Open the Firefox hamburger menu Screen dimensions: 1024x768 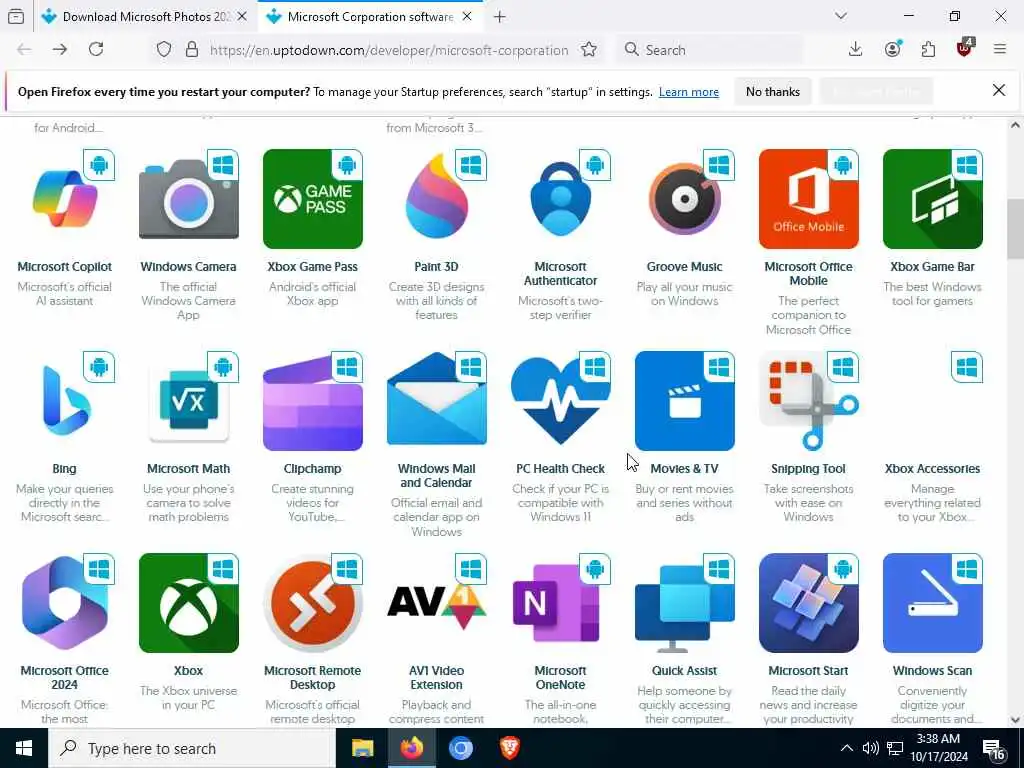[x=1000, y=49]
